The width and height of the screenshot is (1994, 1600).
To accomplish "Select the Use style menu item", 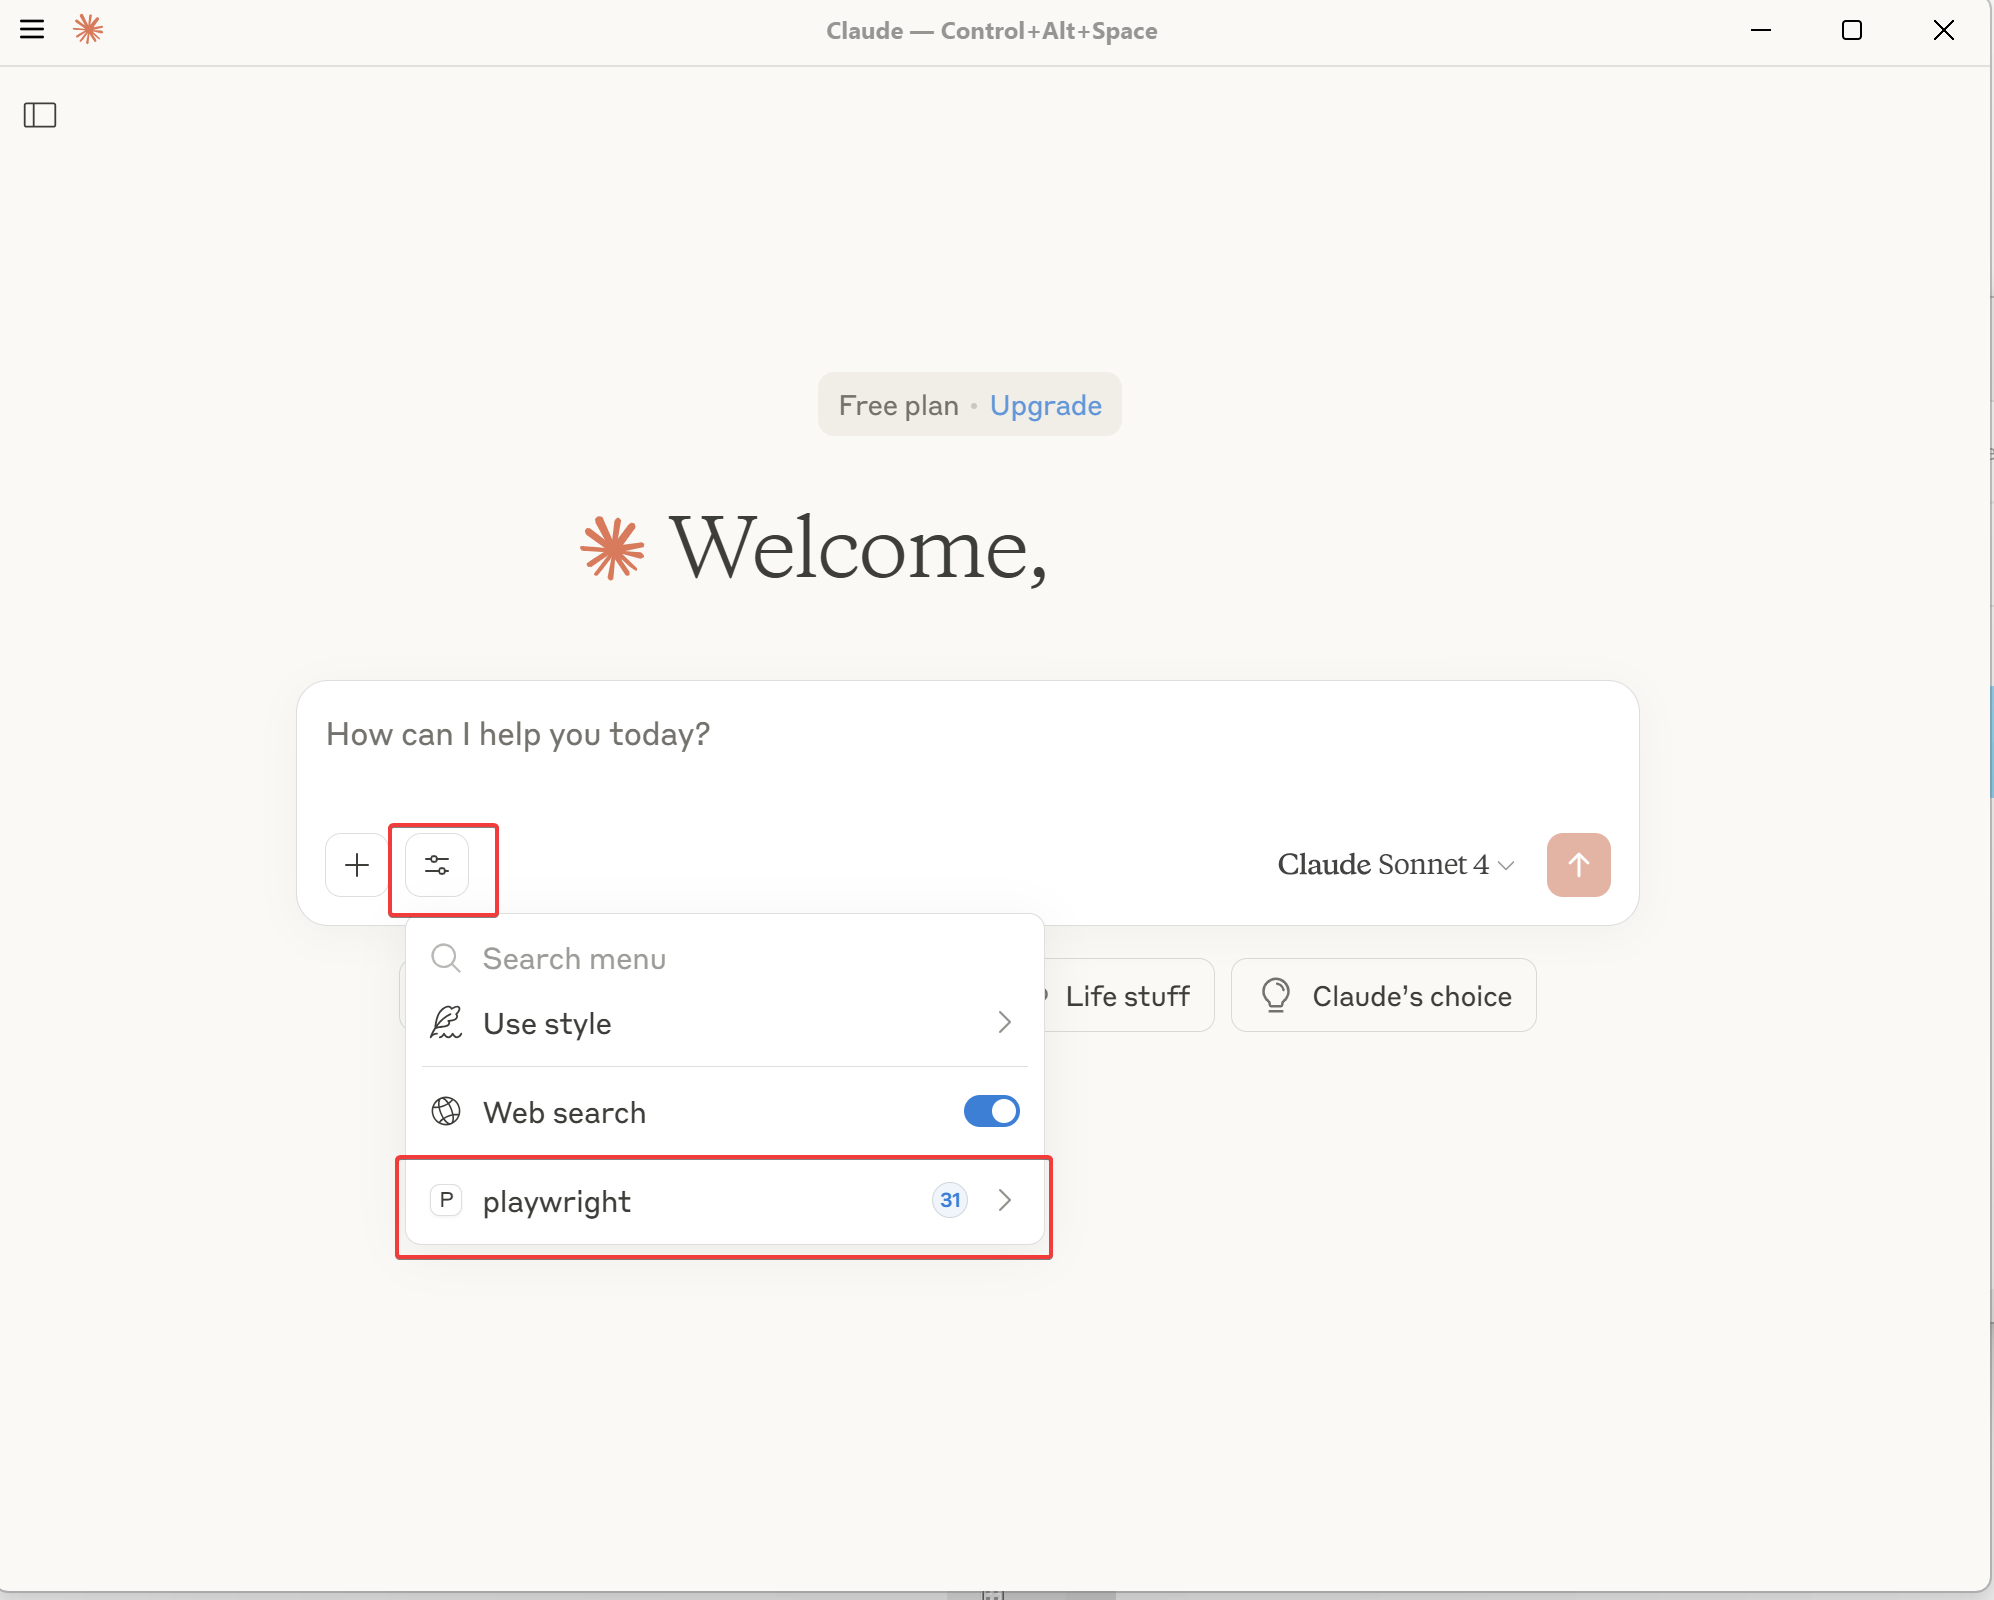I will (547, 1024).
